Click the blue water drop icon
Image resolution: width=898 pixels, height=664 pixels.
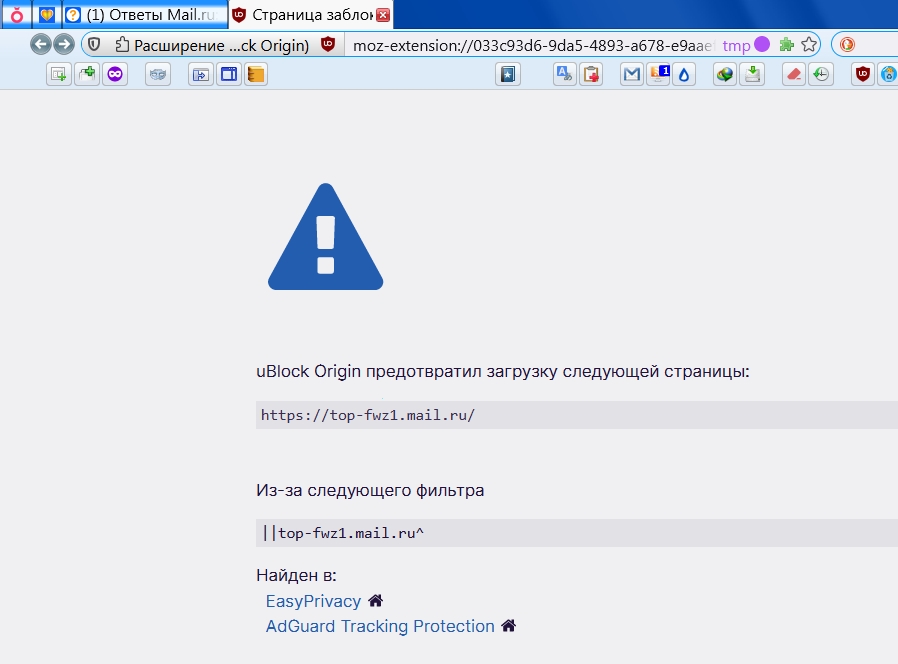coord(684,74)
